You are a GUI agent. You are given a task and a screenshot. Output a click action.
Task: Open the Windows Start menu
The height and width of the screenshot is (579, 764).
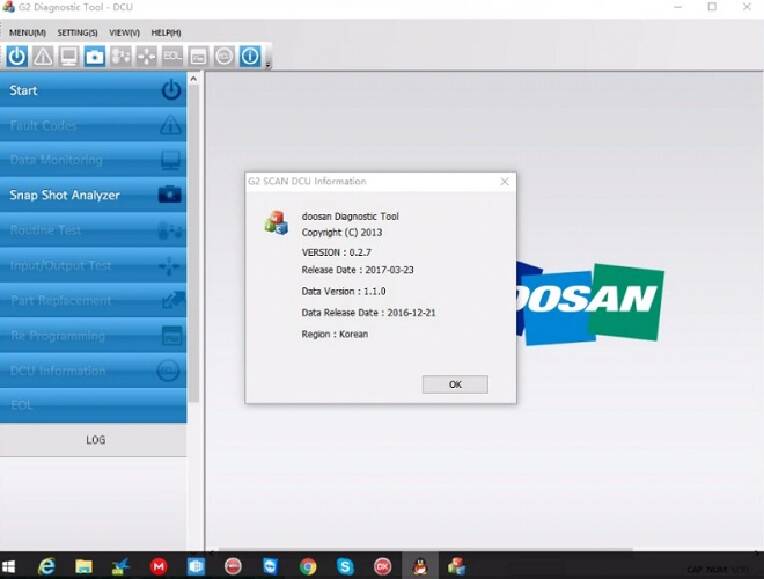tap(8, 566)
